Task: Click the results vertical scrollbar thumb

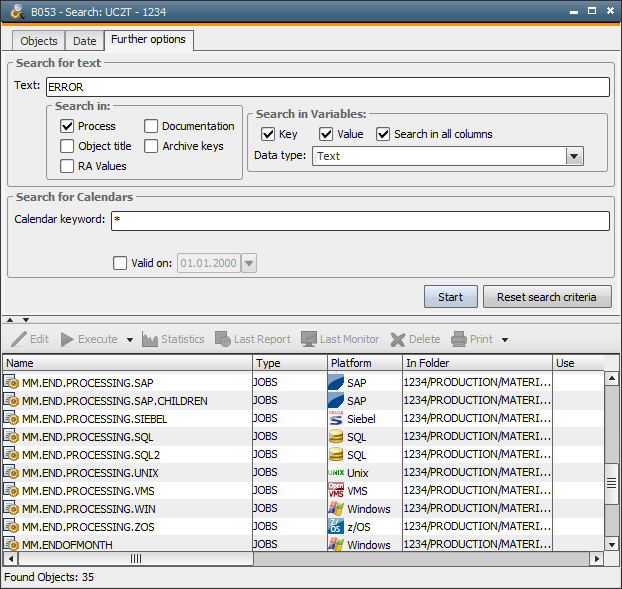Action: 612,483
